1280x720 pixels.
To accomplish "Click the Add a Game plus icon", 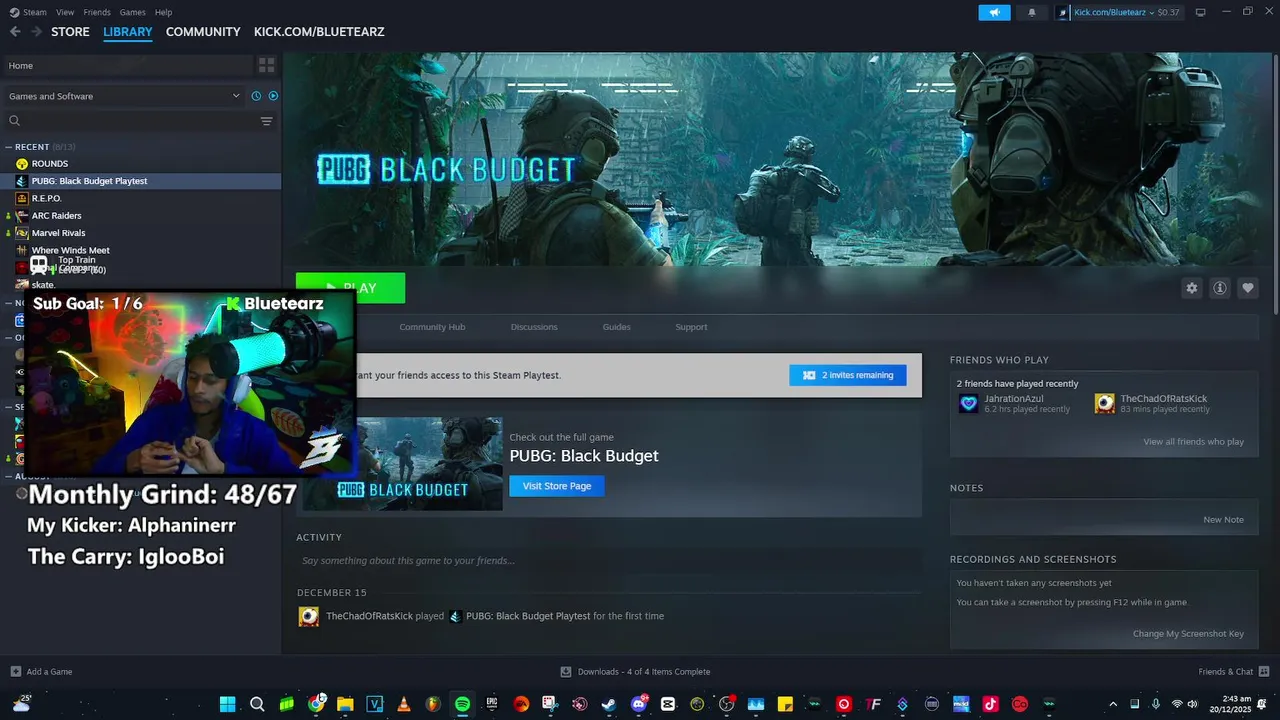I will click(x=15, y=671).
